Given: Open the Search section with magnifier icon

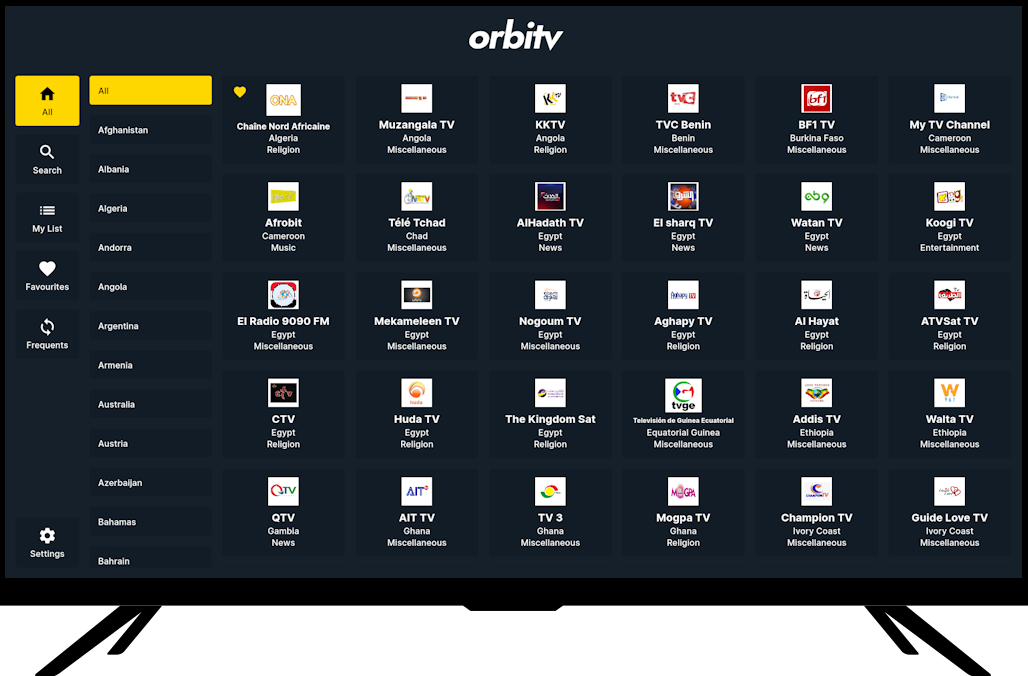Looking at the screenshot, I should pyautogui.click(x=47, y=159).
